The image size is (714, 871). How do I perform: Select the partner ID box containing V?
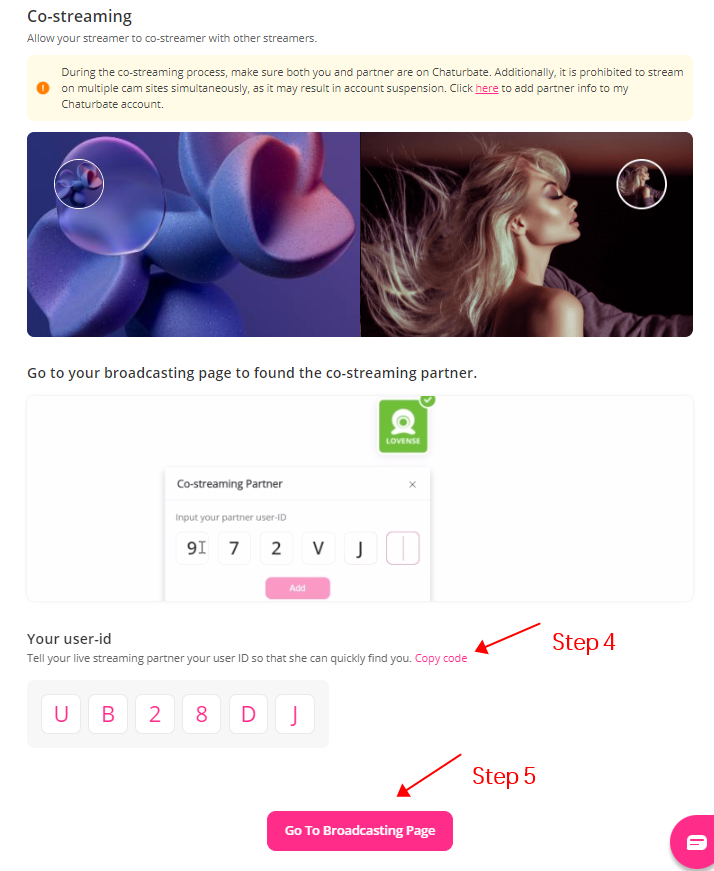point(318,548)
